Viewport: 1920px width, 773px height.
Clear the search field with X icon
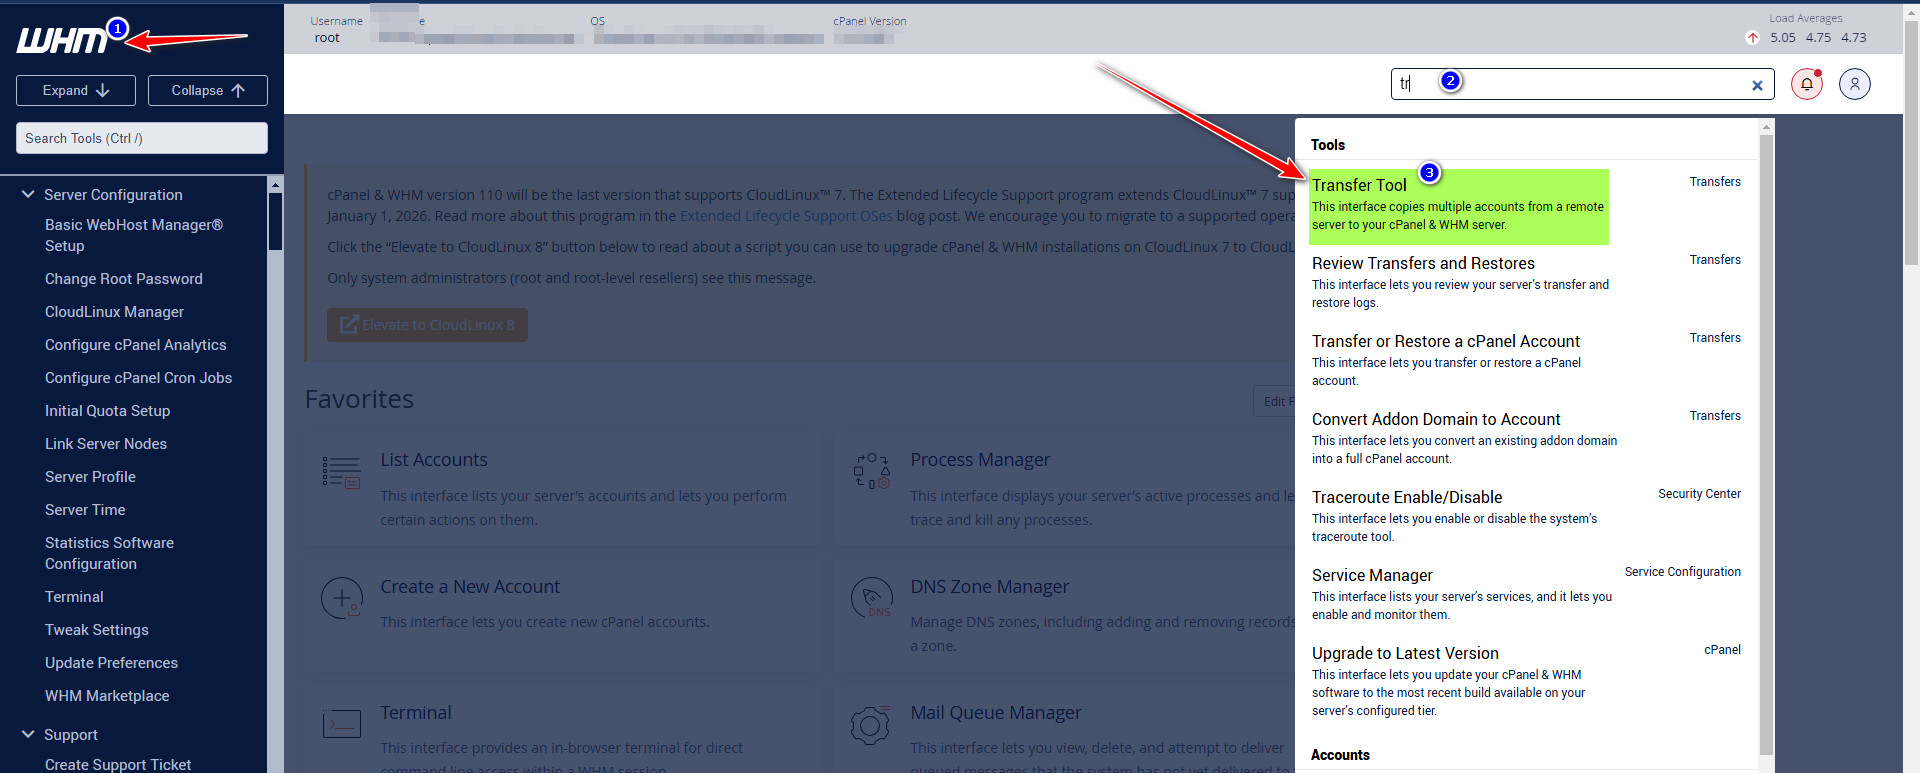1757,86
